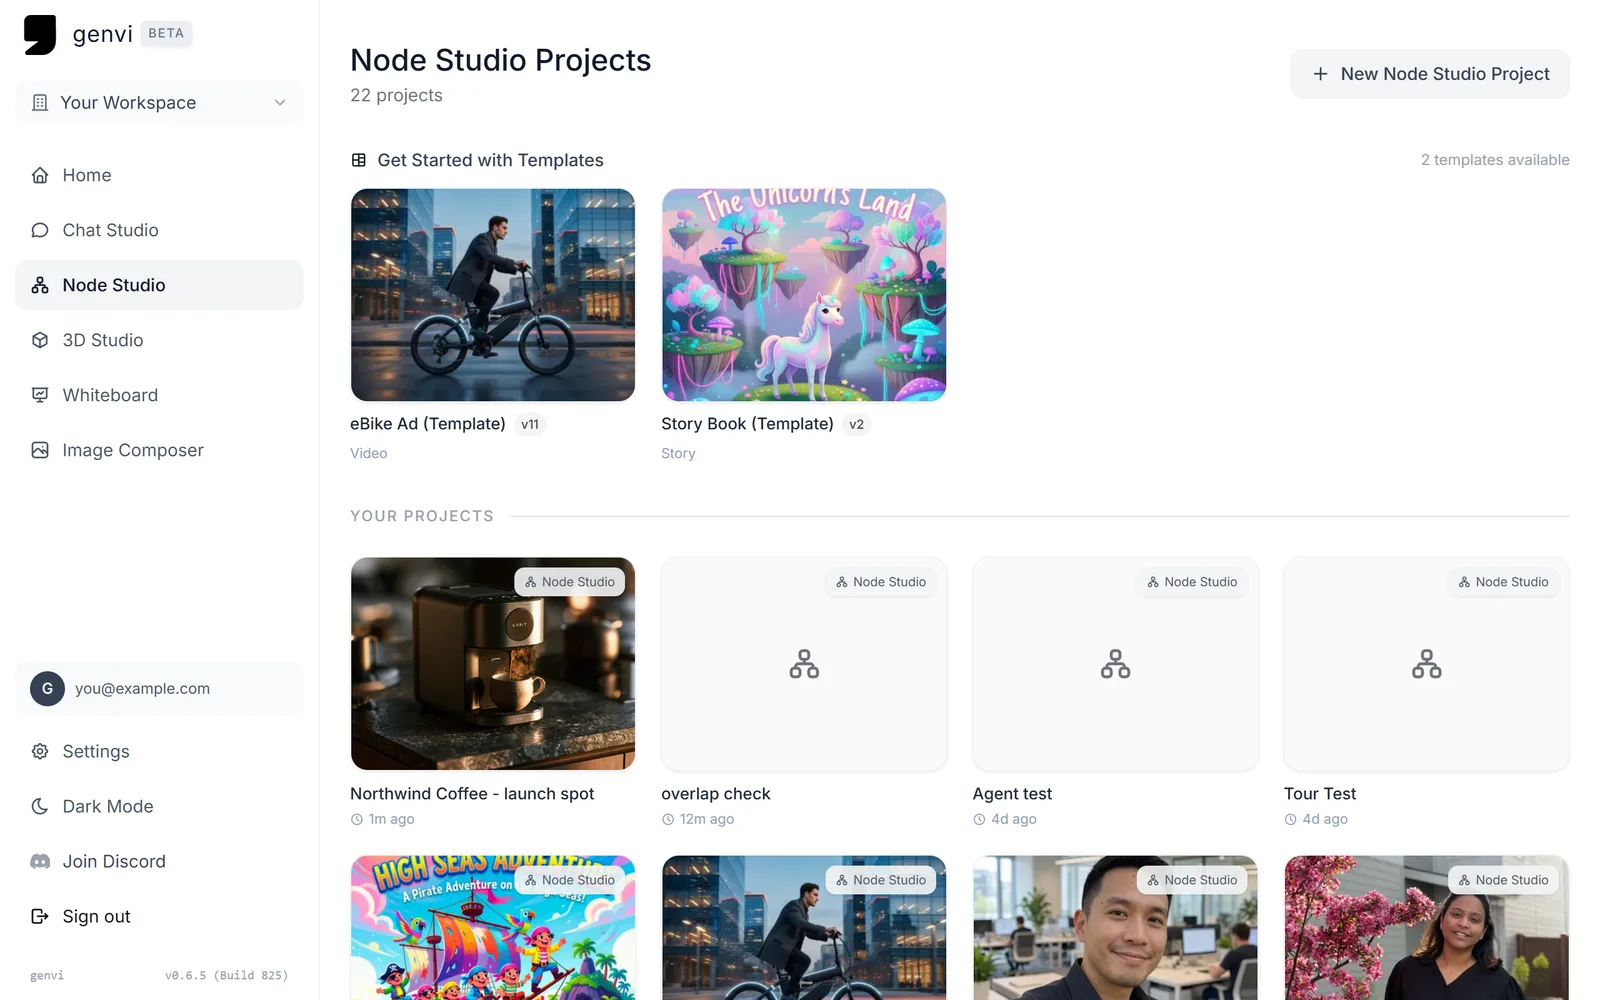This screenshot has width=1600, height=1000.
Task: Open the overlap check project title
Action: pyautogui.click(x=716, y=794)
